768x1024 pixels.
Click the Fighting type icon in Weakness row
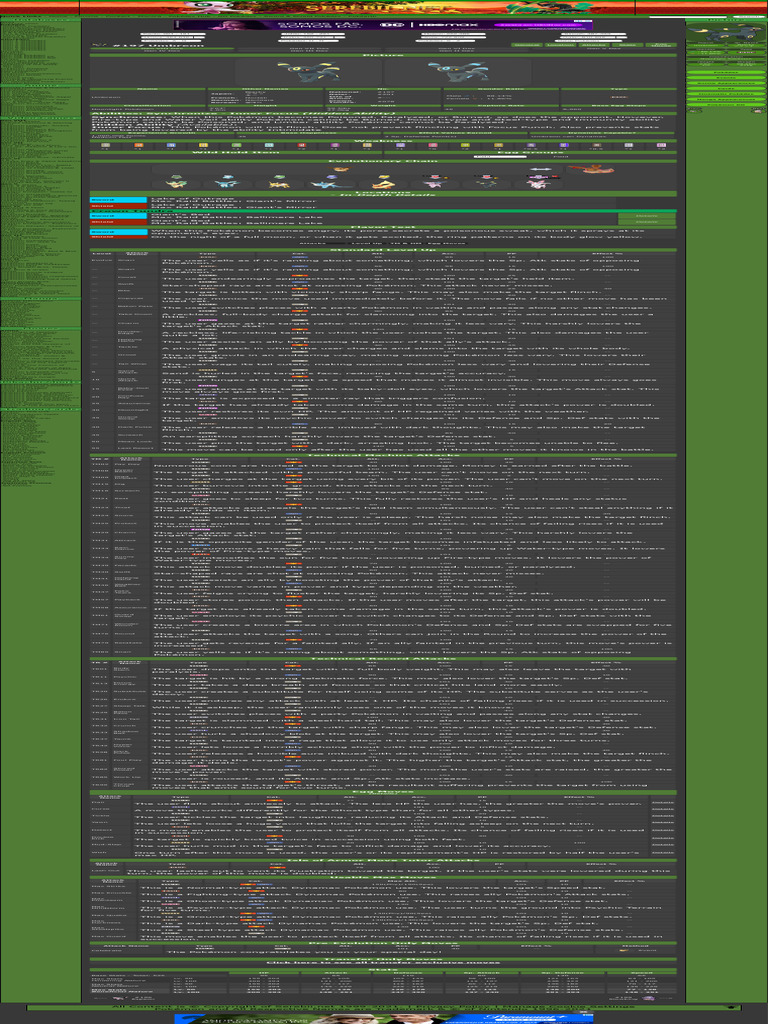click(302, 145)
